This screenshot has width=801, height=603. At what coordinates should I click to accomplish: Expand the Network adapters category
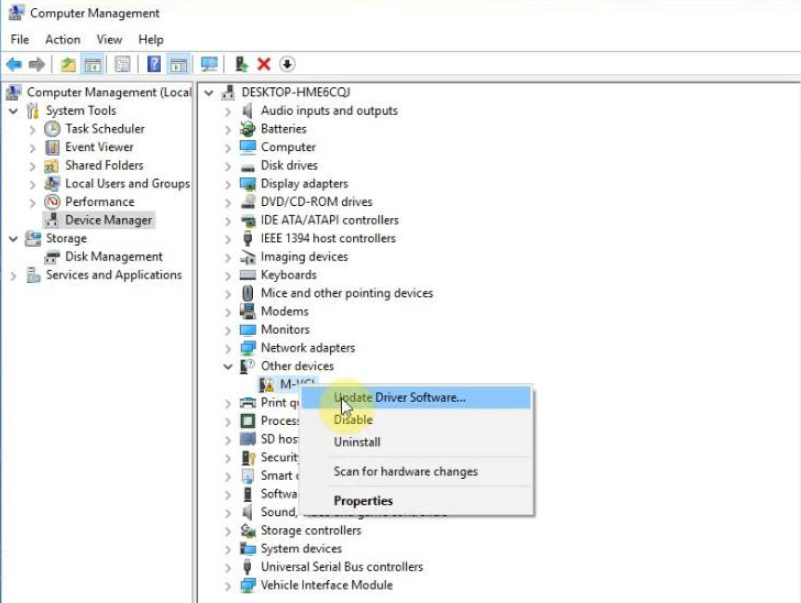click(228, 349)
